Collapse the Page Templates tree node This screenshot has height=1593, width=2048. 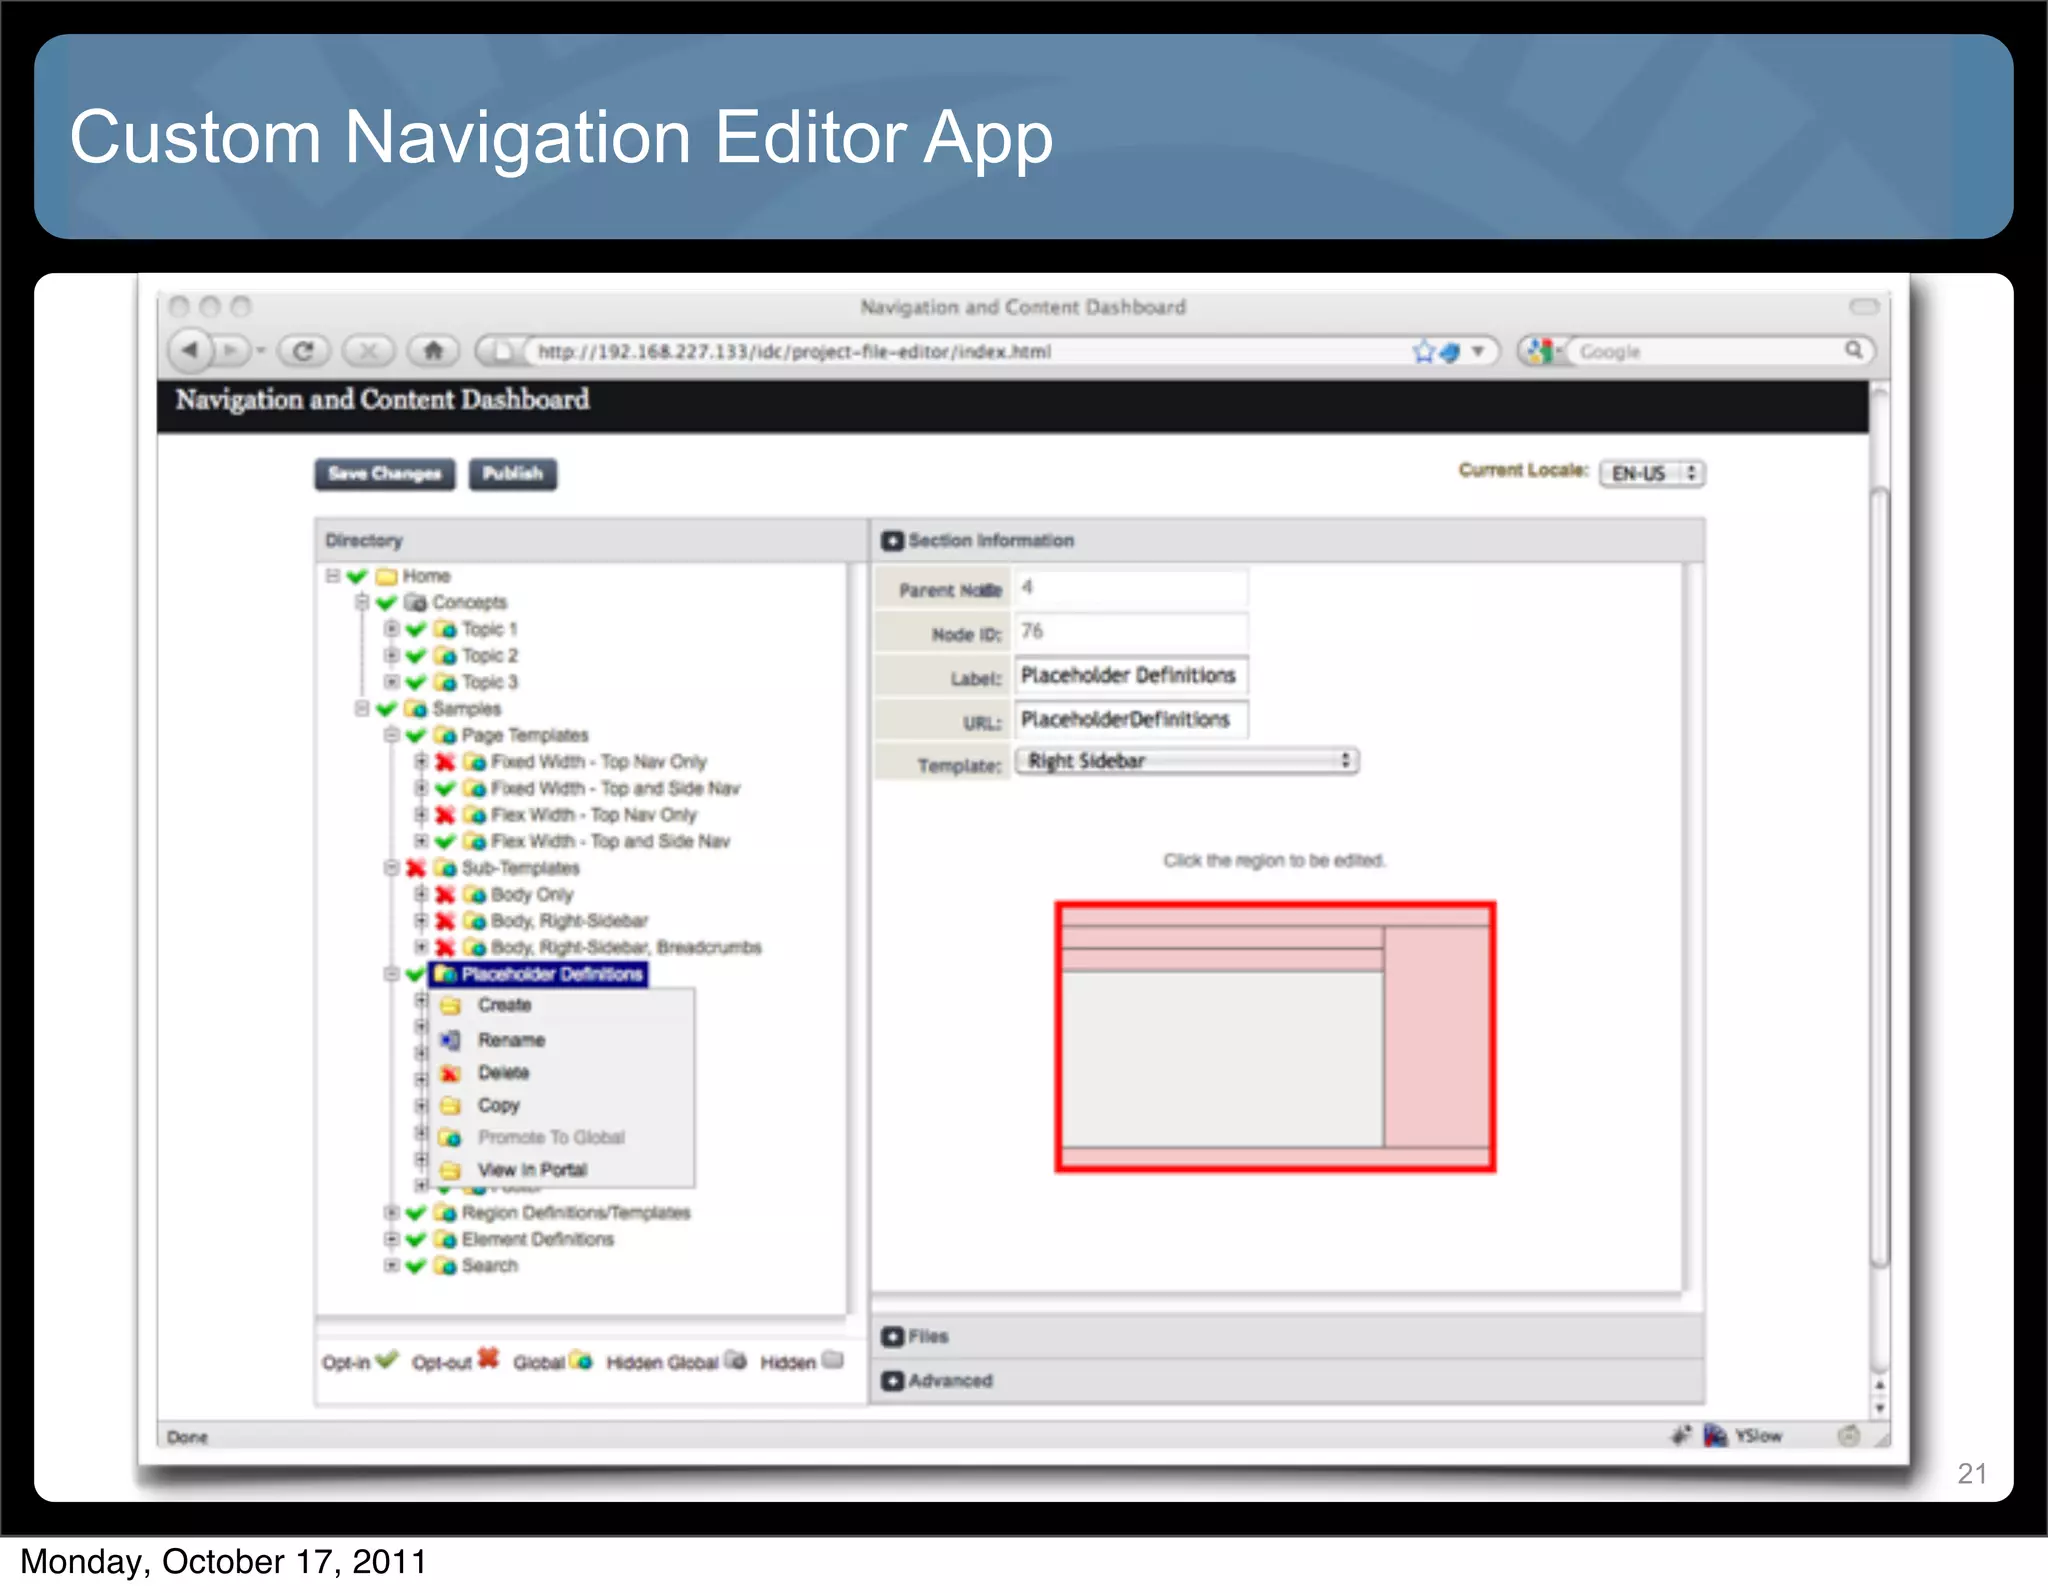[392, 735]
